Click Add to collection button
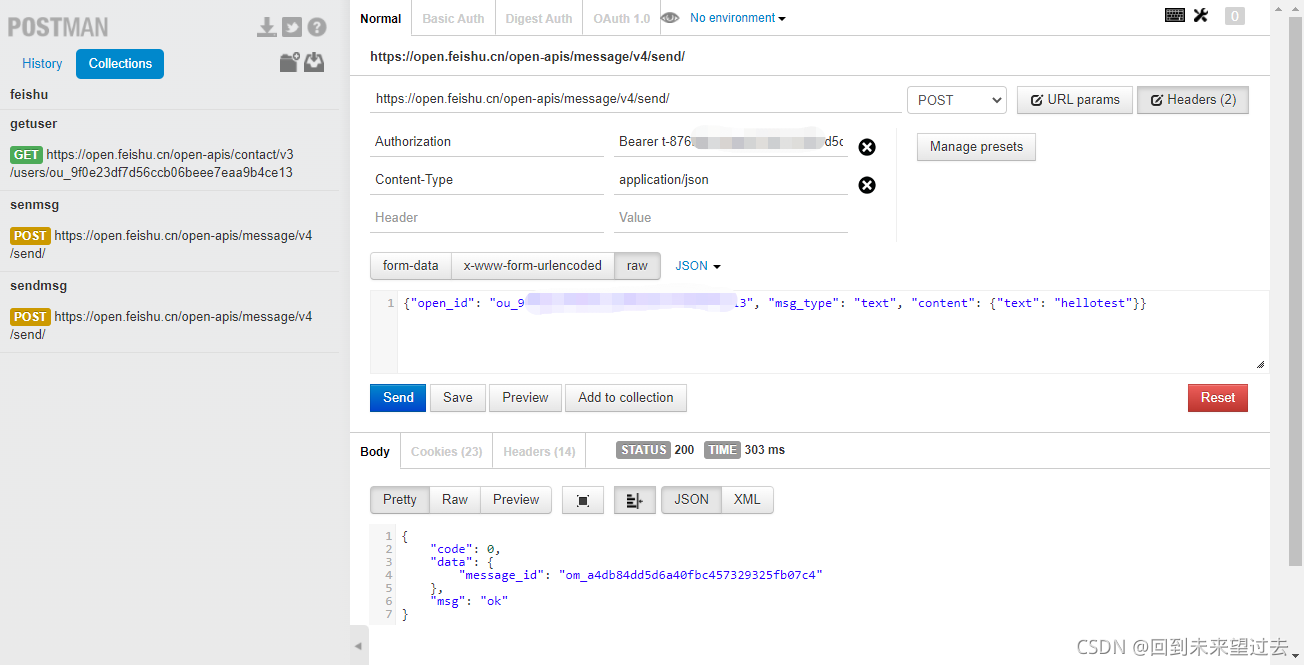1304x665 pixels. coord(626,398)
